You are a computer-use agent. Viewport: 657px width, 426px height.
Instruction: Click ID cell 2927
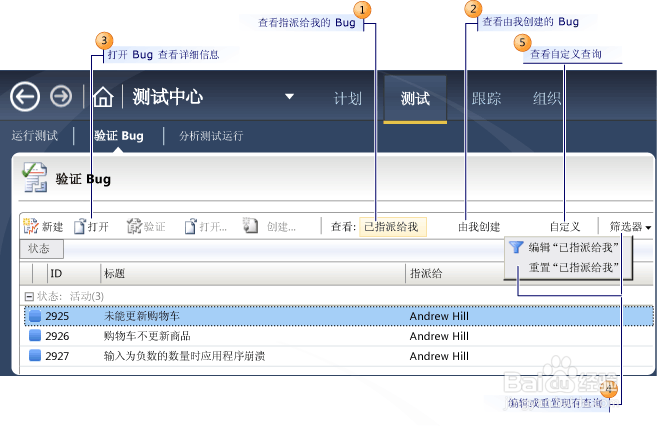point(57,356)
